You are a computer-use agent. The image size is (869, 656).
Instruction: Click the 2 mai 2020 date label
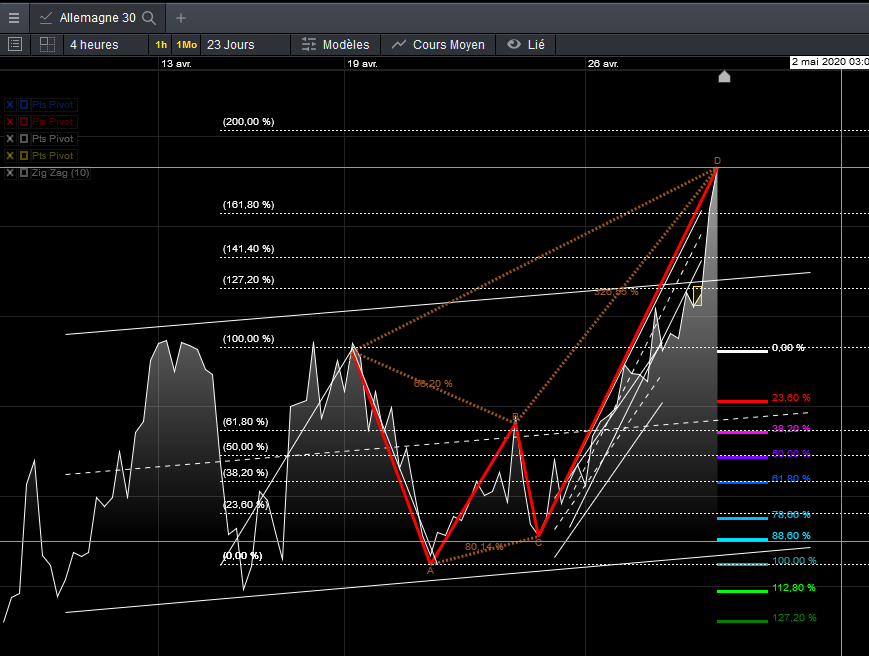pos(830,62)
